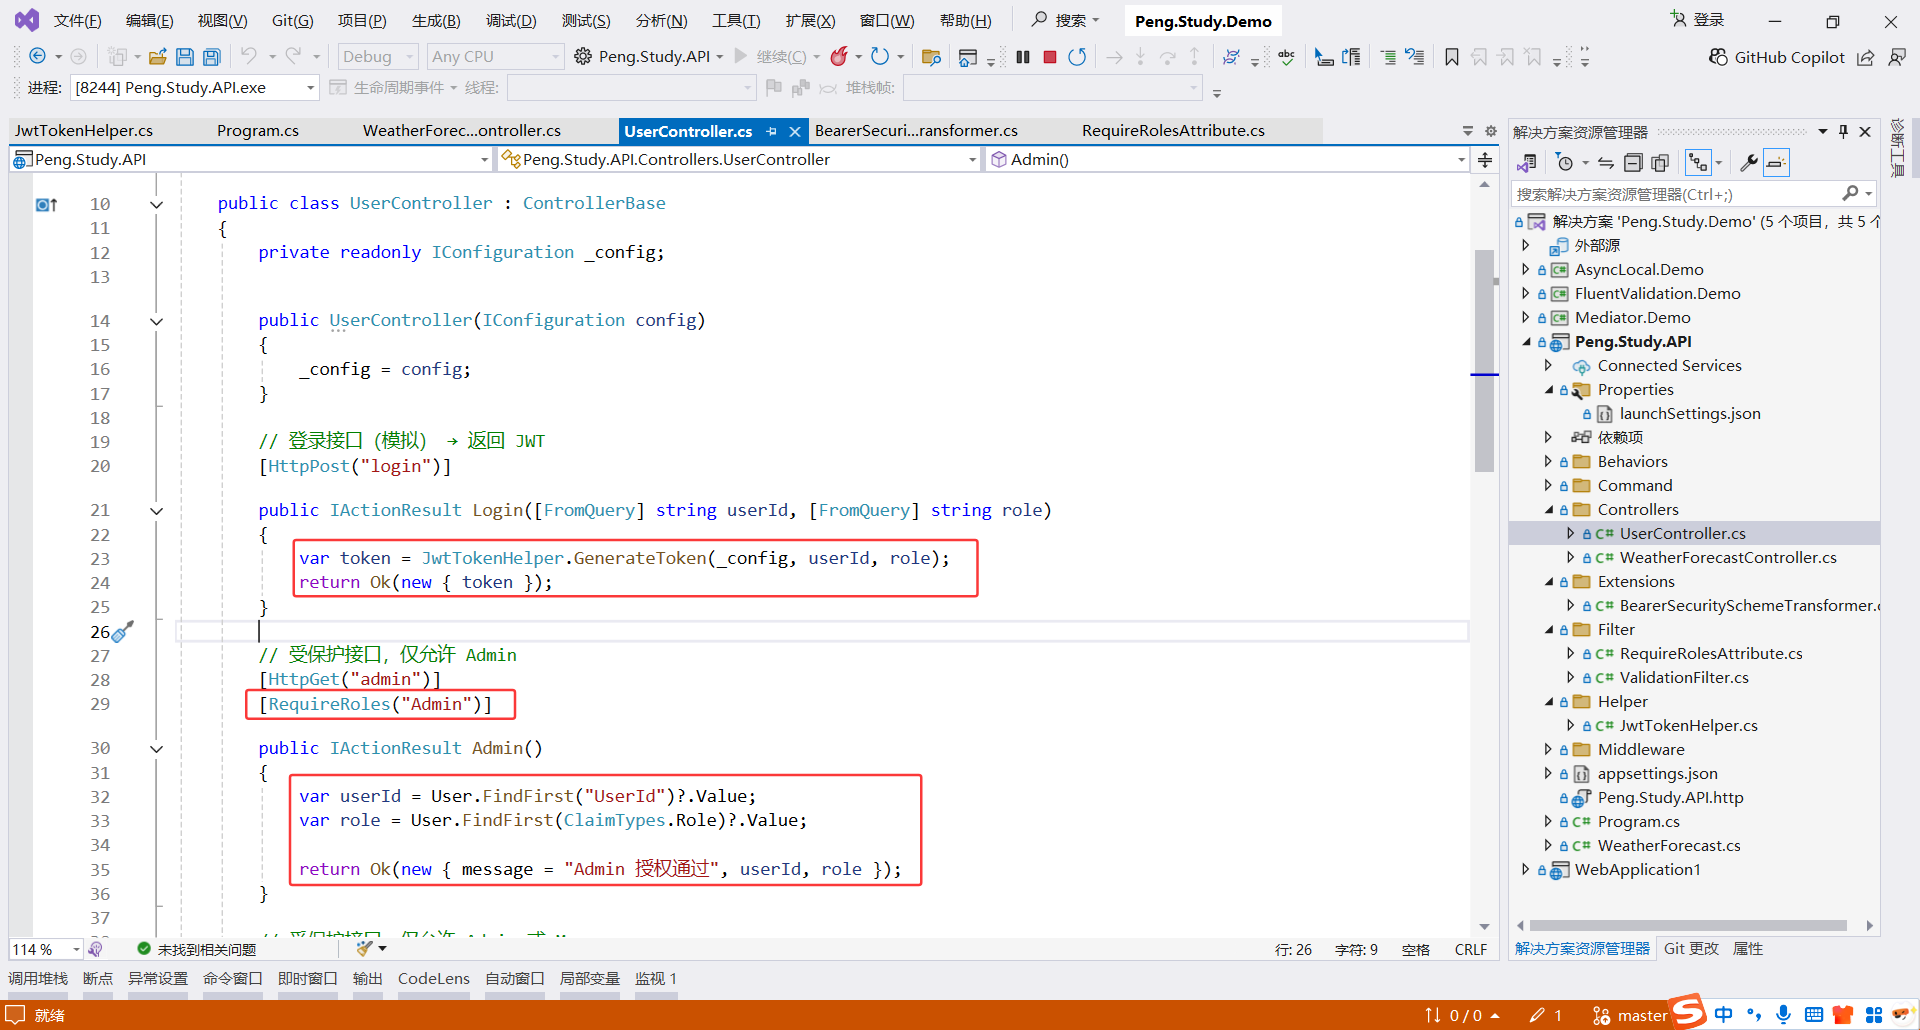Viewport: 1920px width, 1030px height.
Task: Open the Admin() member navigation dropdown
Action: pos(1228,160)
